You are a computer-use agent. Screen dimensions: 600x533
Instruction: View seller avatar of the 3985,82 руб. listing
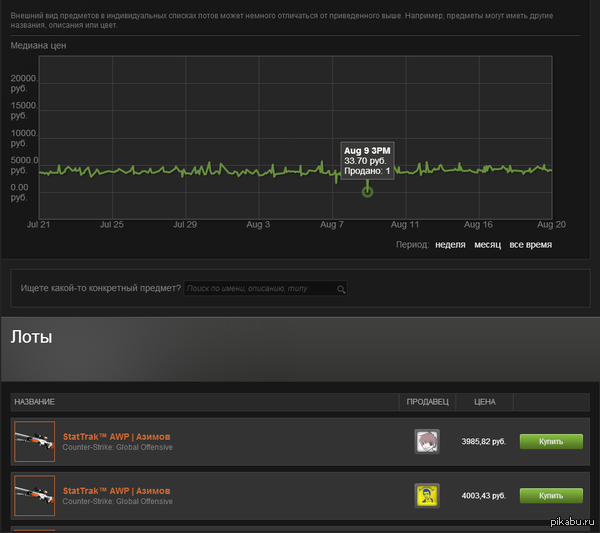coord(427,441)
